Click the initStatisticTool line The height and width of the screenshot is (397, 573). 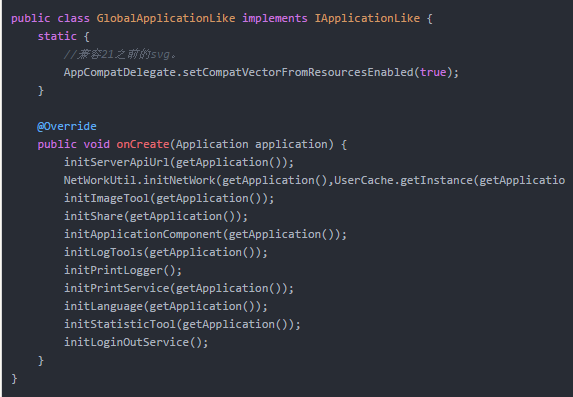pyautogui.click(x=182, y=324)
